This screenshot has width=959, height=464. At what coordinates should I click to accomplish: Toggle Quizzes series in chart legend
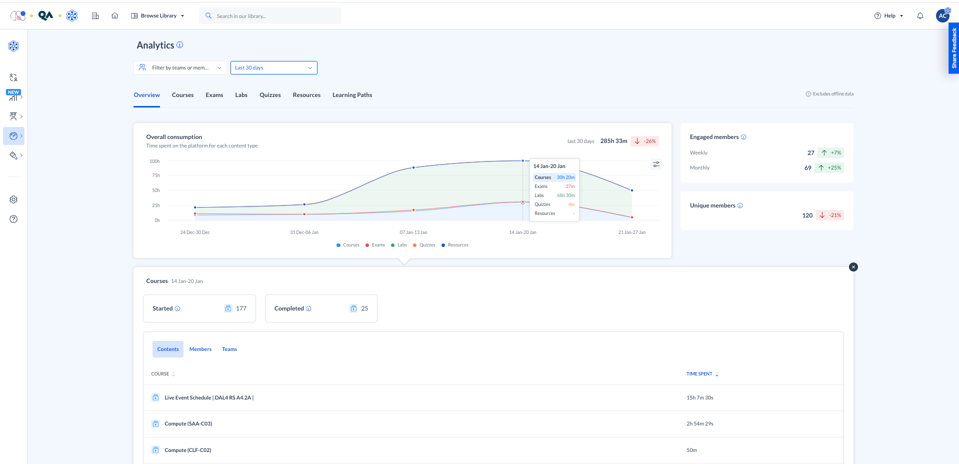[426, 245]
